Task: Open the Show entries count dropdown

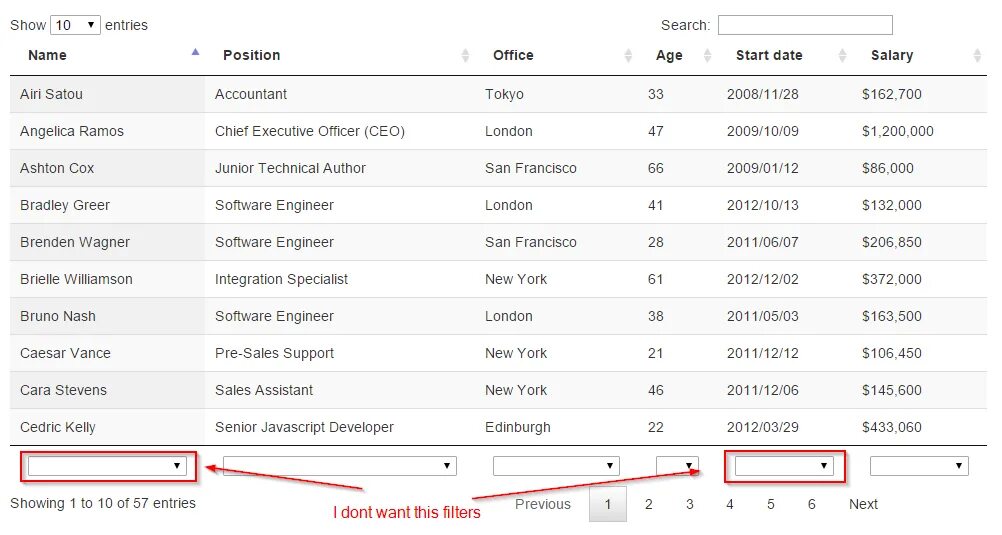Action: (x=75, y=25)
